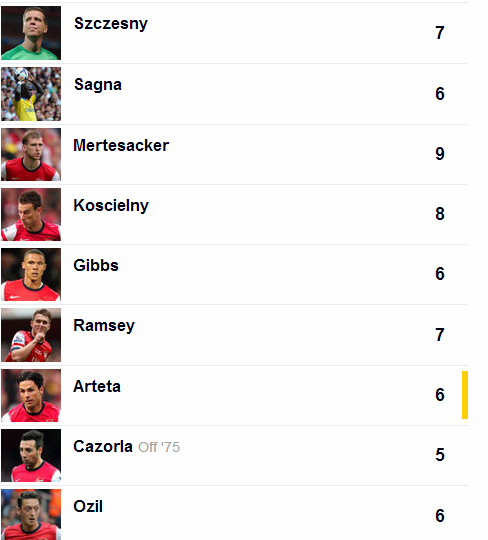Viewport: 488px width, 540px height.
Task: Click the Ramsey name link
Action: [x=104, y=326]
